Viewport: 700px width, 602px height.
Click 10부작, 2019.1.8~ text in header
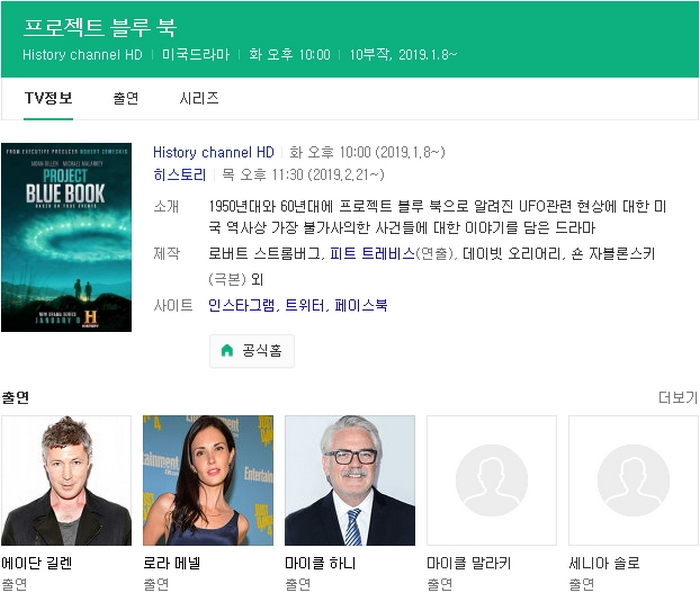pos(403,55)
